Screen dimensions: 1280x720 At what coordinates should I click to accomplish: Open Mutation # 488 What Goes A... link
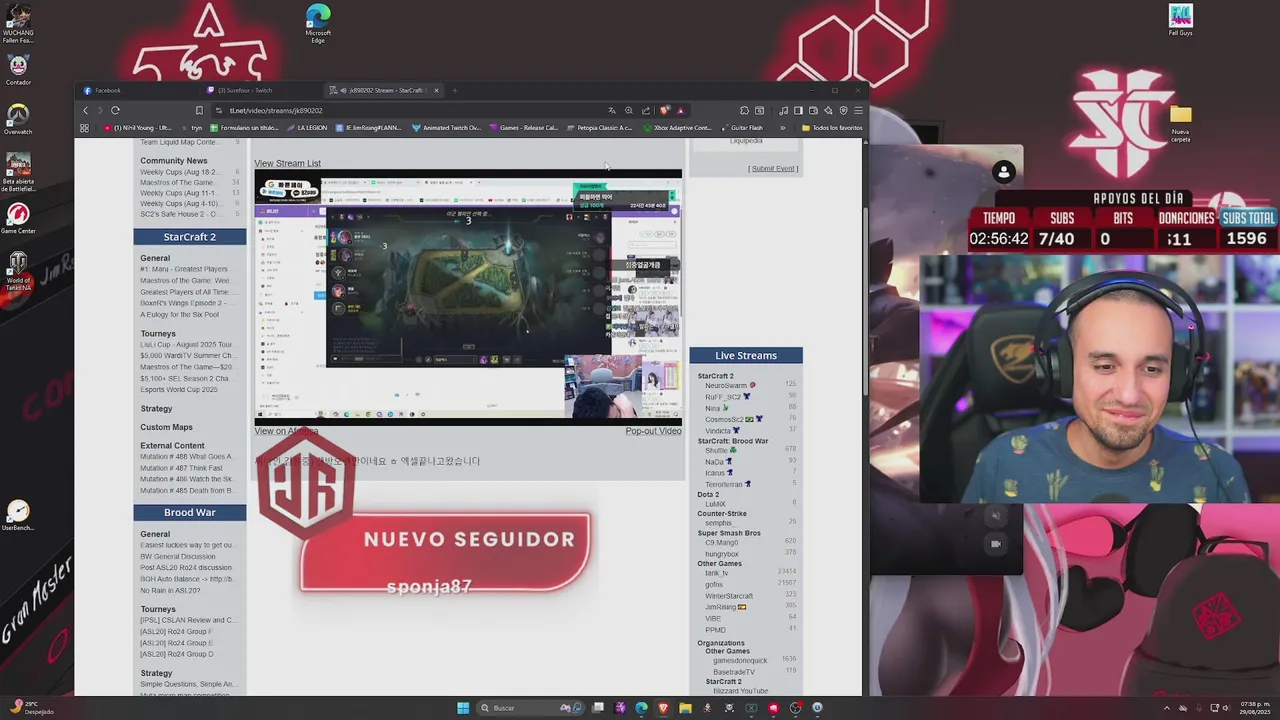(185, 457)
